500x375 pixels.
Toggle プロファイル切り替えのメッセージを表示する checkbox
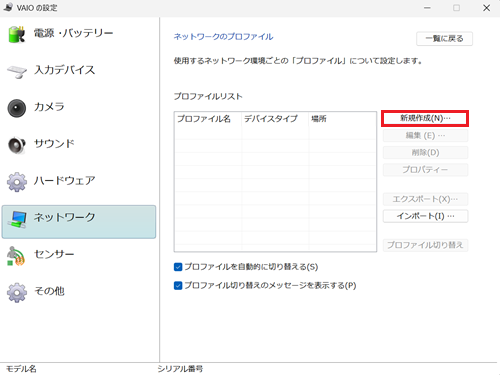(x=178, y=286)
